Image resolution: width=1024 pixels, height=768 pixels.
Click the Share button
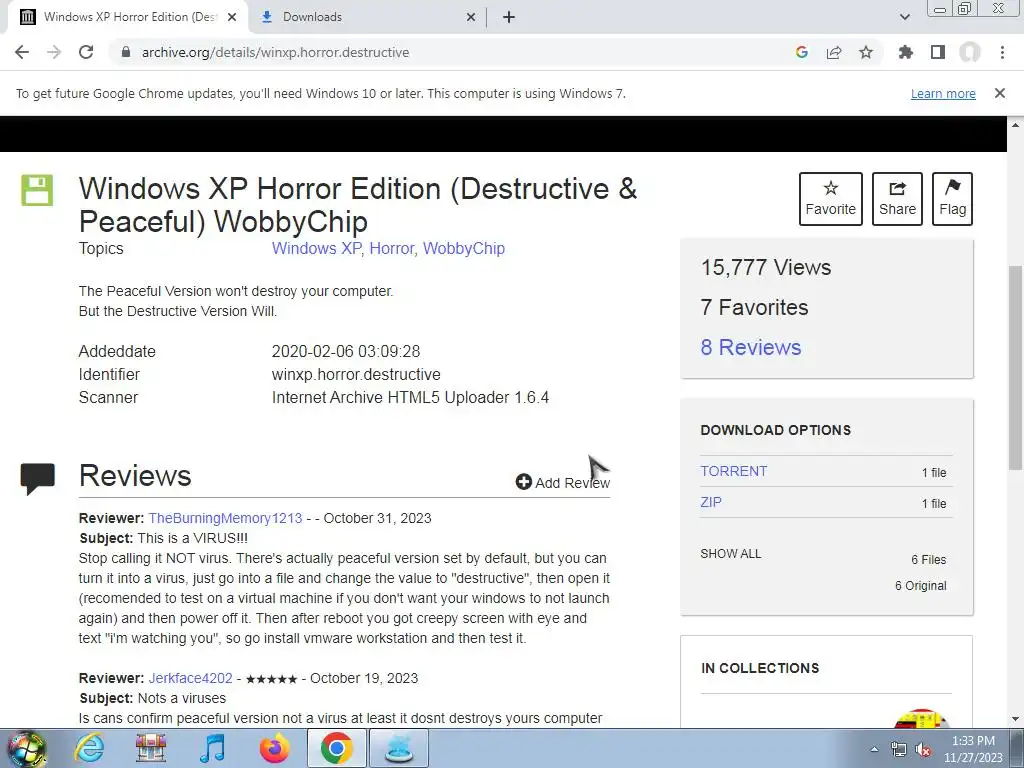(x=897, y=199)
